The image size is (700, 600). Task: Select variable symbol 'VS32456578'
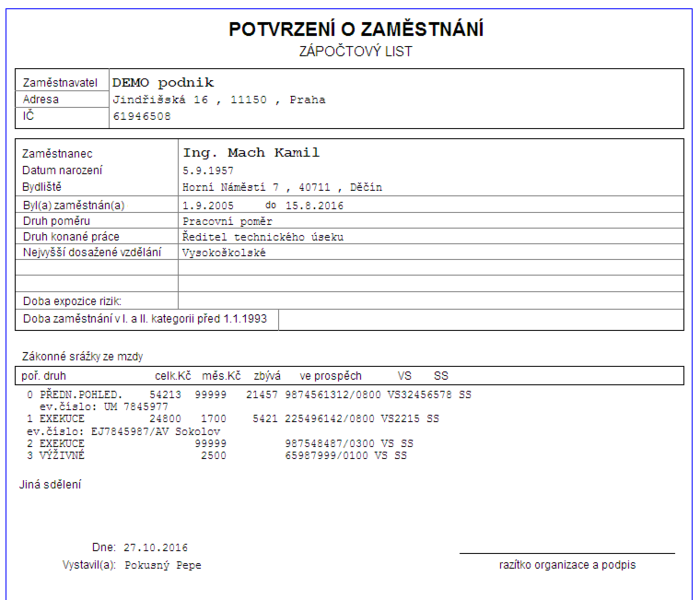420,395
